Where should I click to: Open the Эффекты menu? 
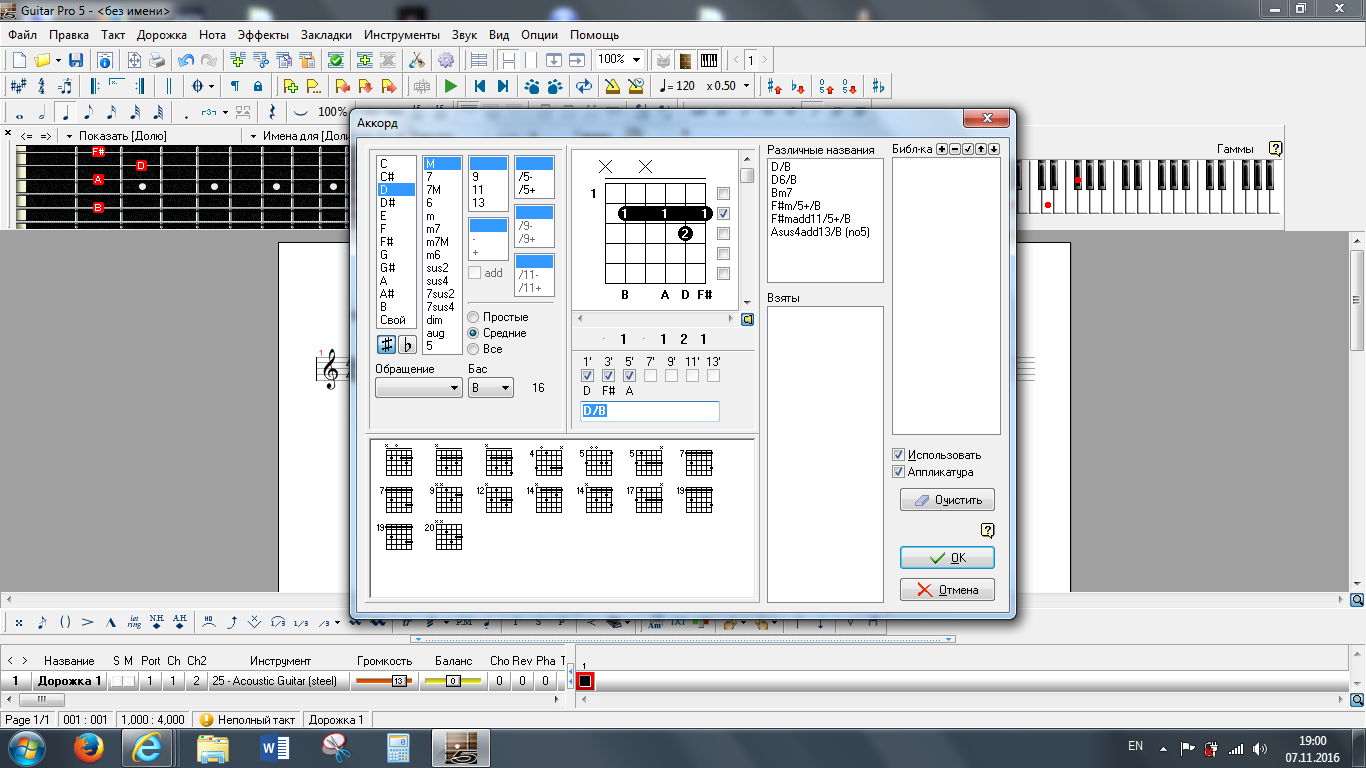tap(263, 35)
